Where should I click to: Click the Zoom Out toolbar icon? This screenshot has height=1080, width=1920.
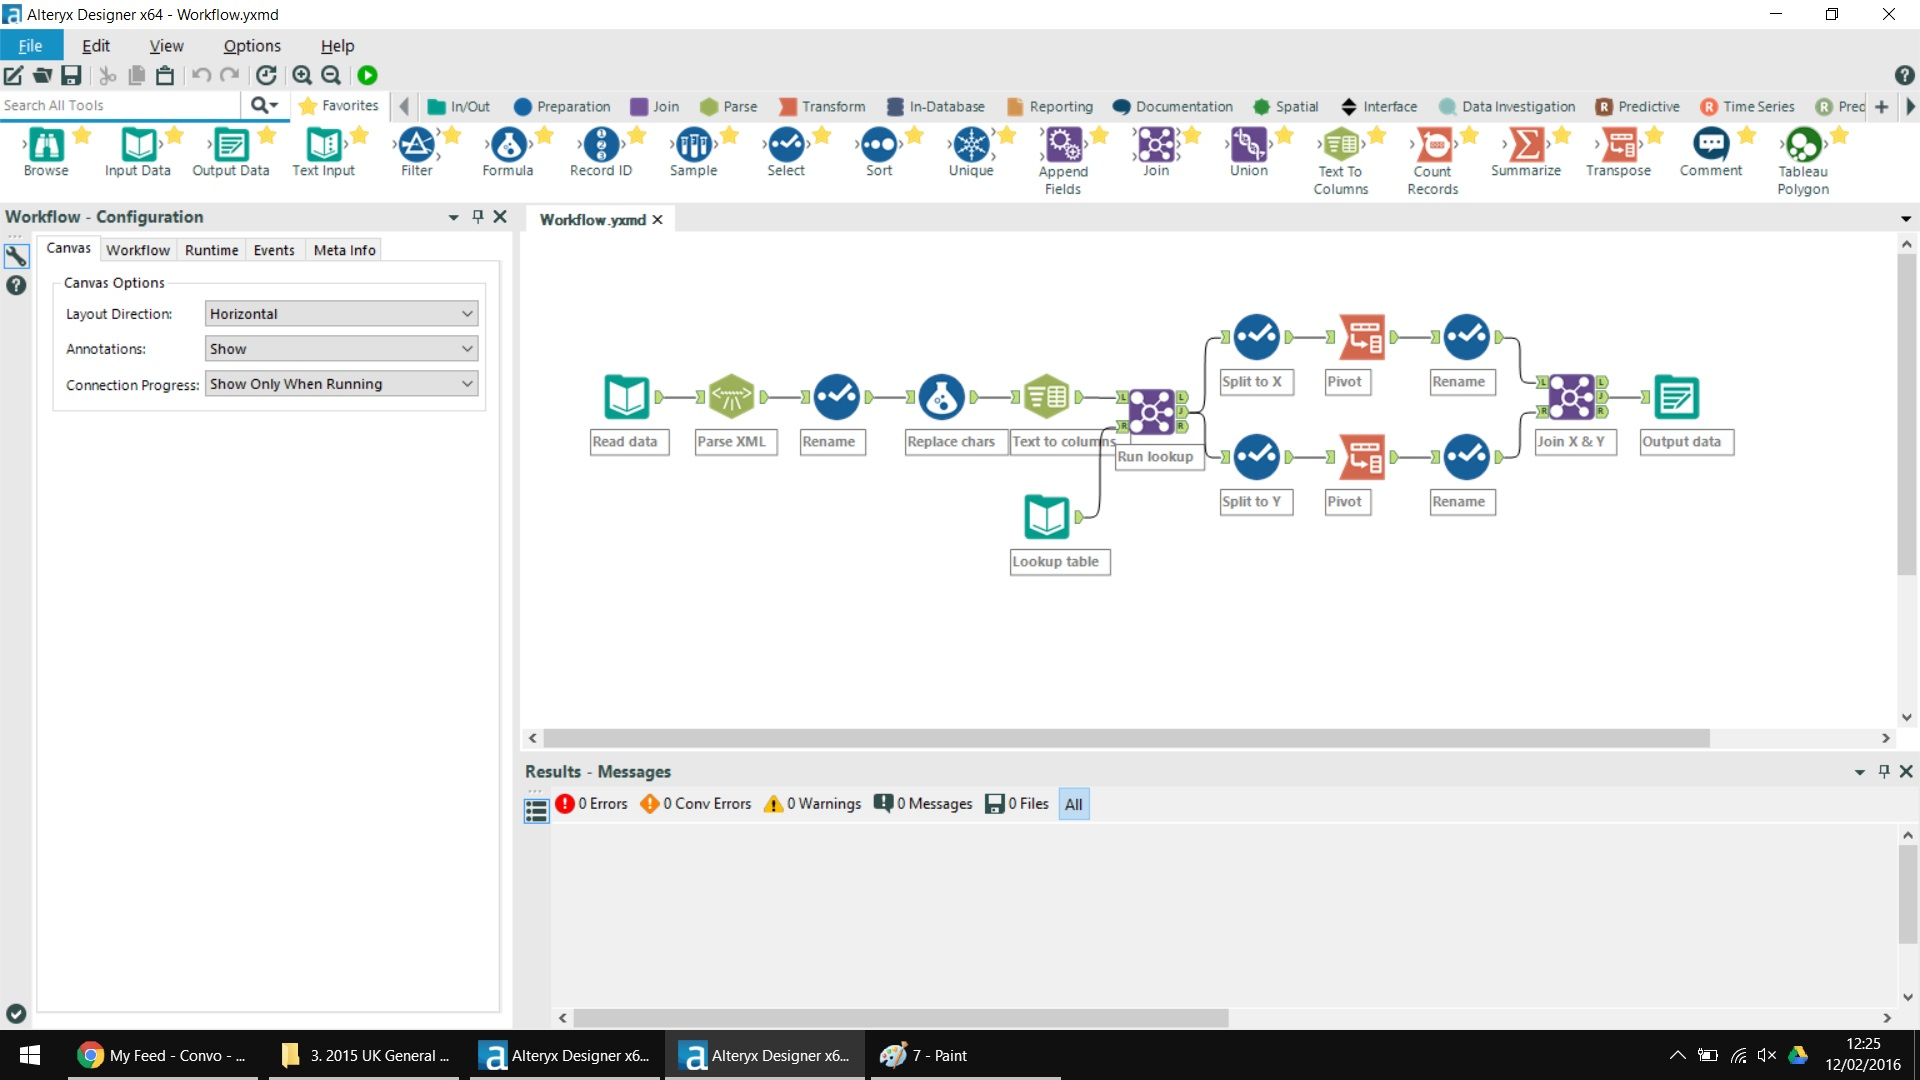(331, 75)
